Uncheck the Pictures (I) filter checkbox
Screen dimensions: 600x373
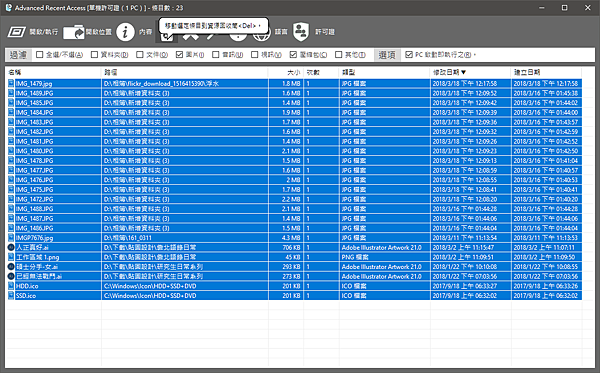(179, 55)
